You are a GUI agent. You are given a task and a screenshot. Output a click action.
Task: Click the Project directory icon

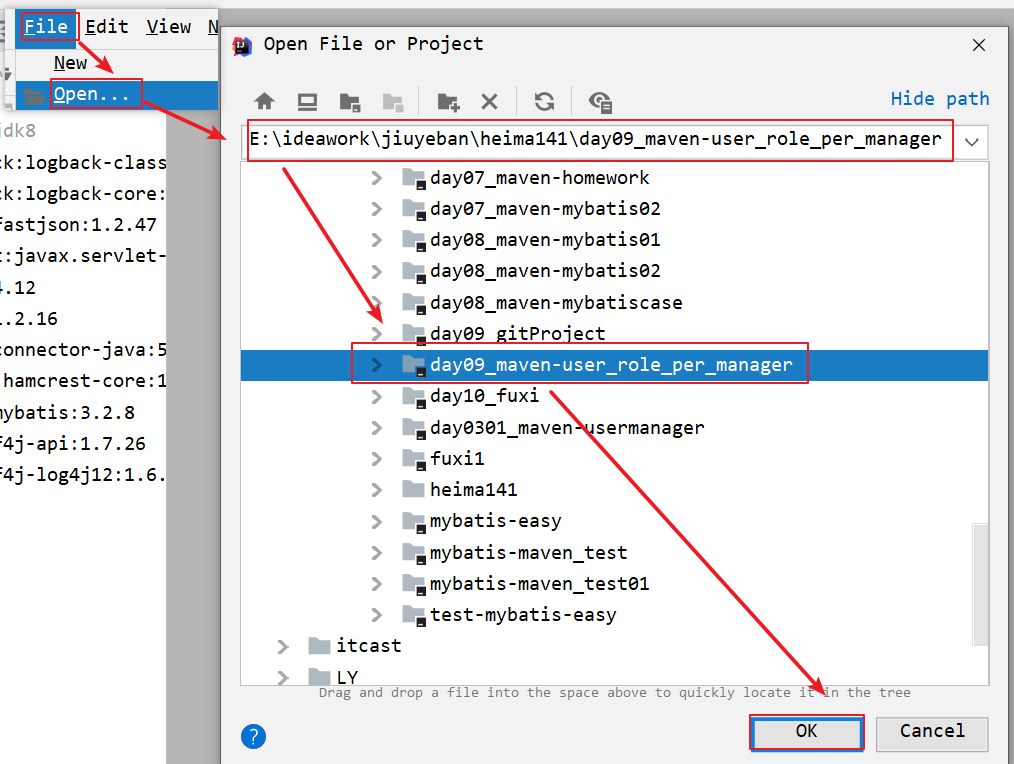click(349, 101)
